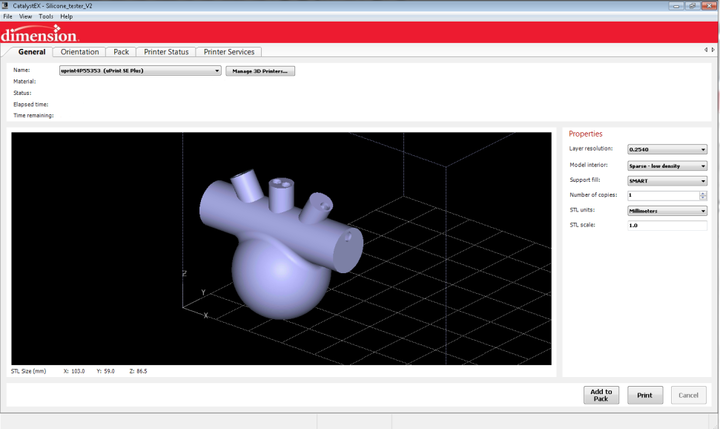Switch to the Orientation tab
The width and height of the screenshot is (720, 429).
click(x=79, y=52)
